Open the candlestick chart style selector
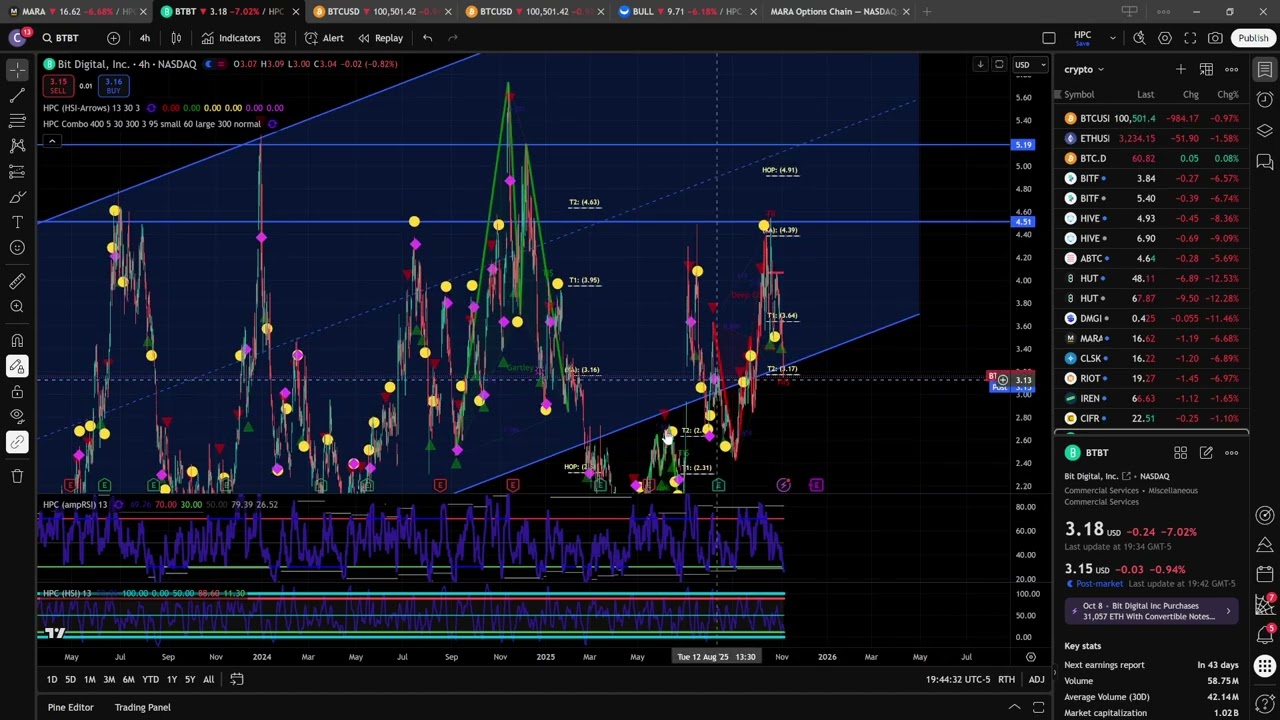Image resolution: width=1280 pixels, height=720 pixels. tap(176, 38)
